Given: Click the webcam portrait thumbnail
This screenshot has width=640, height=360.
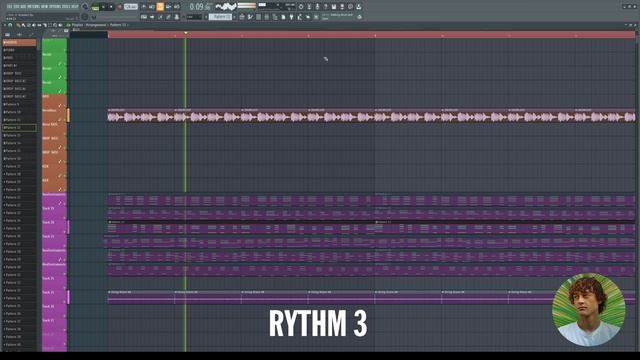Looking at the screenshot, I should 589,309.
